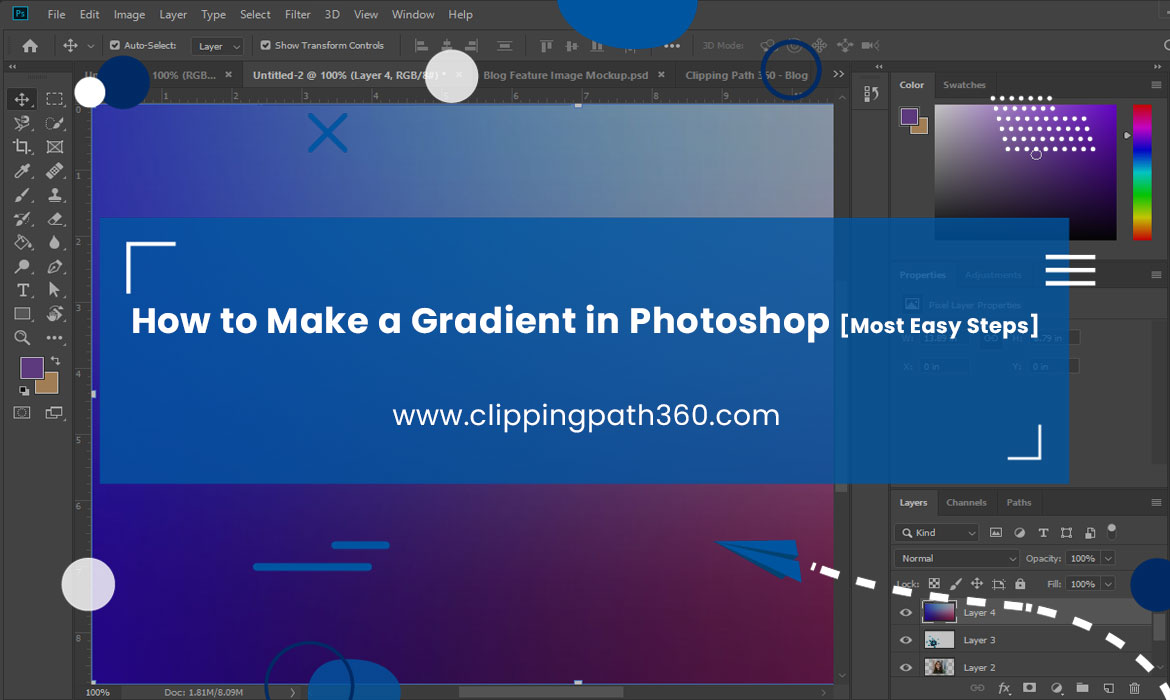
Task: Open the Auto-Select Layer dropdown
Action: (x=217, y=46)
